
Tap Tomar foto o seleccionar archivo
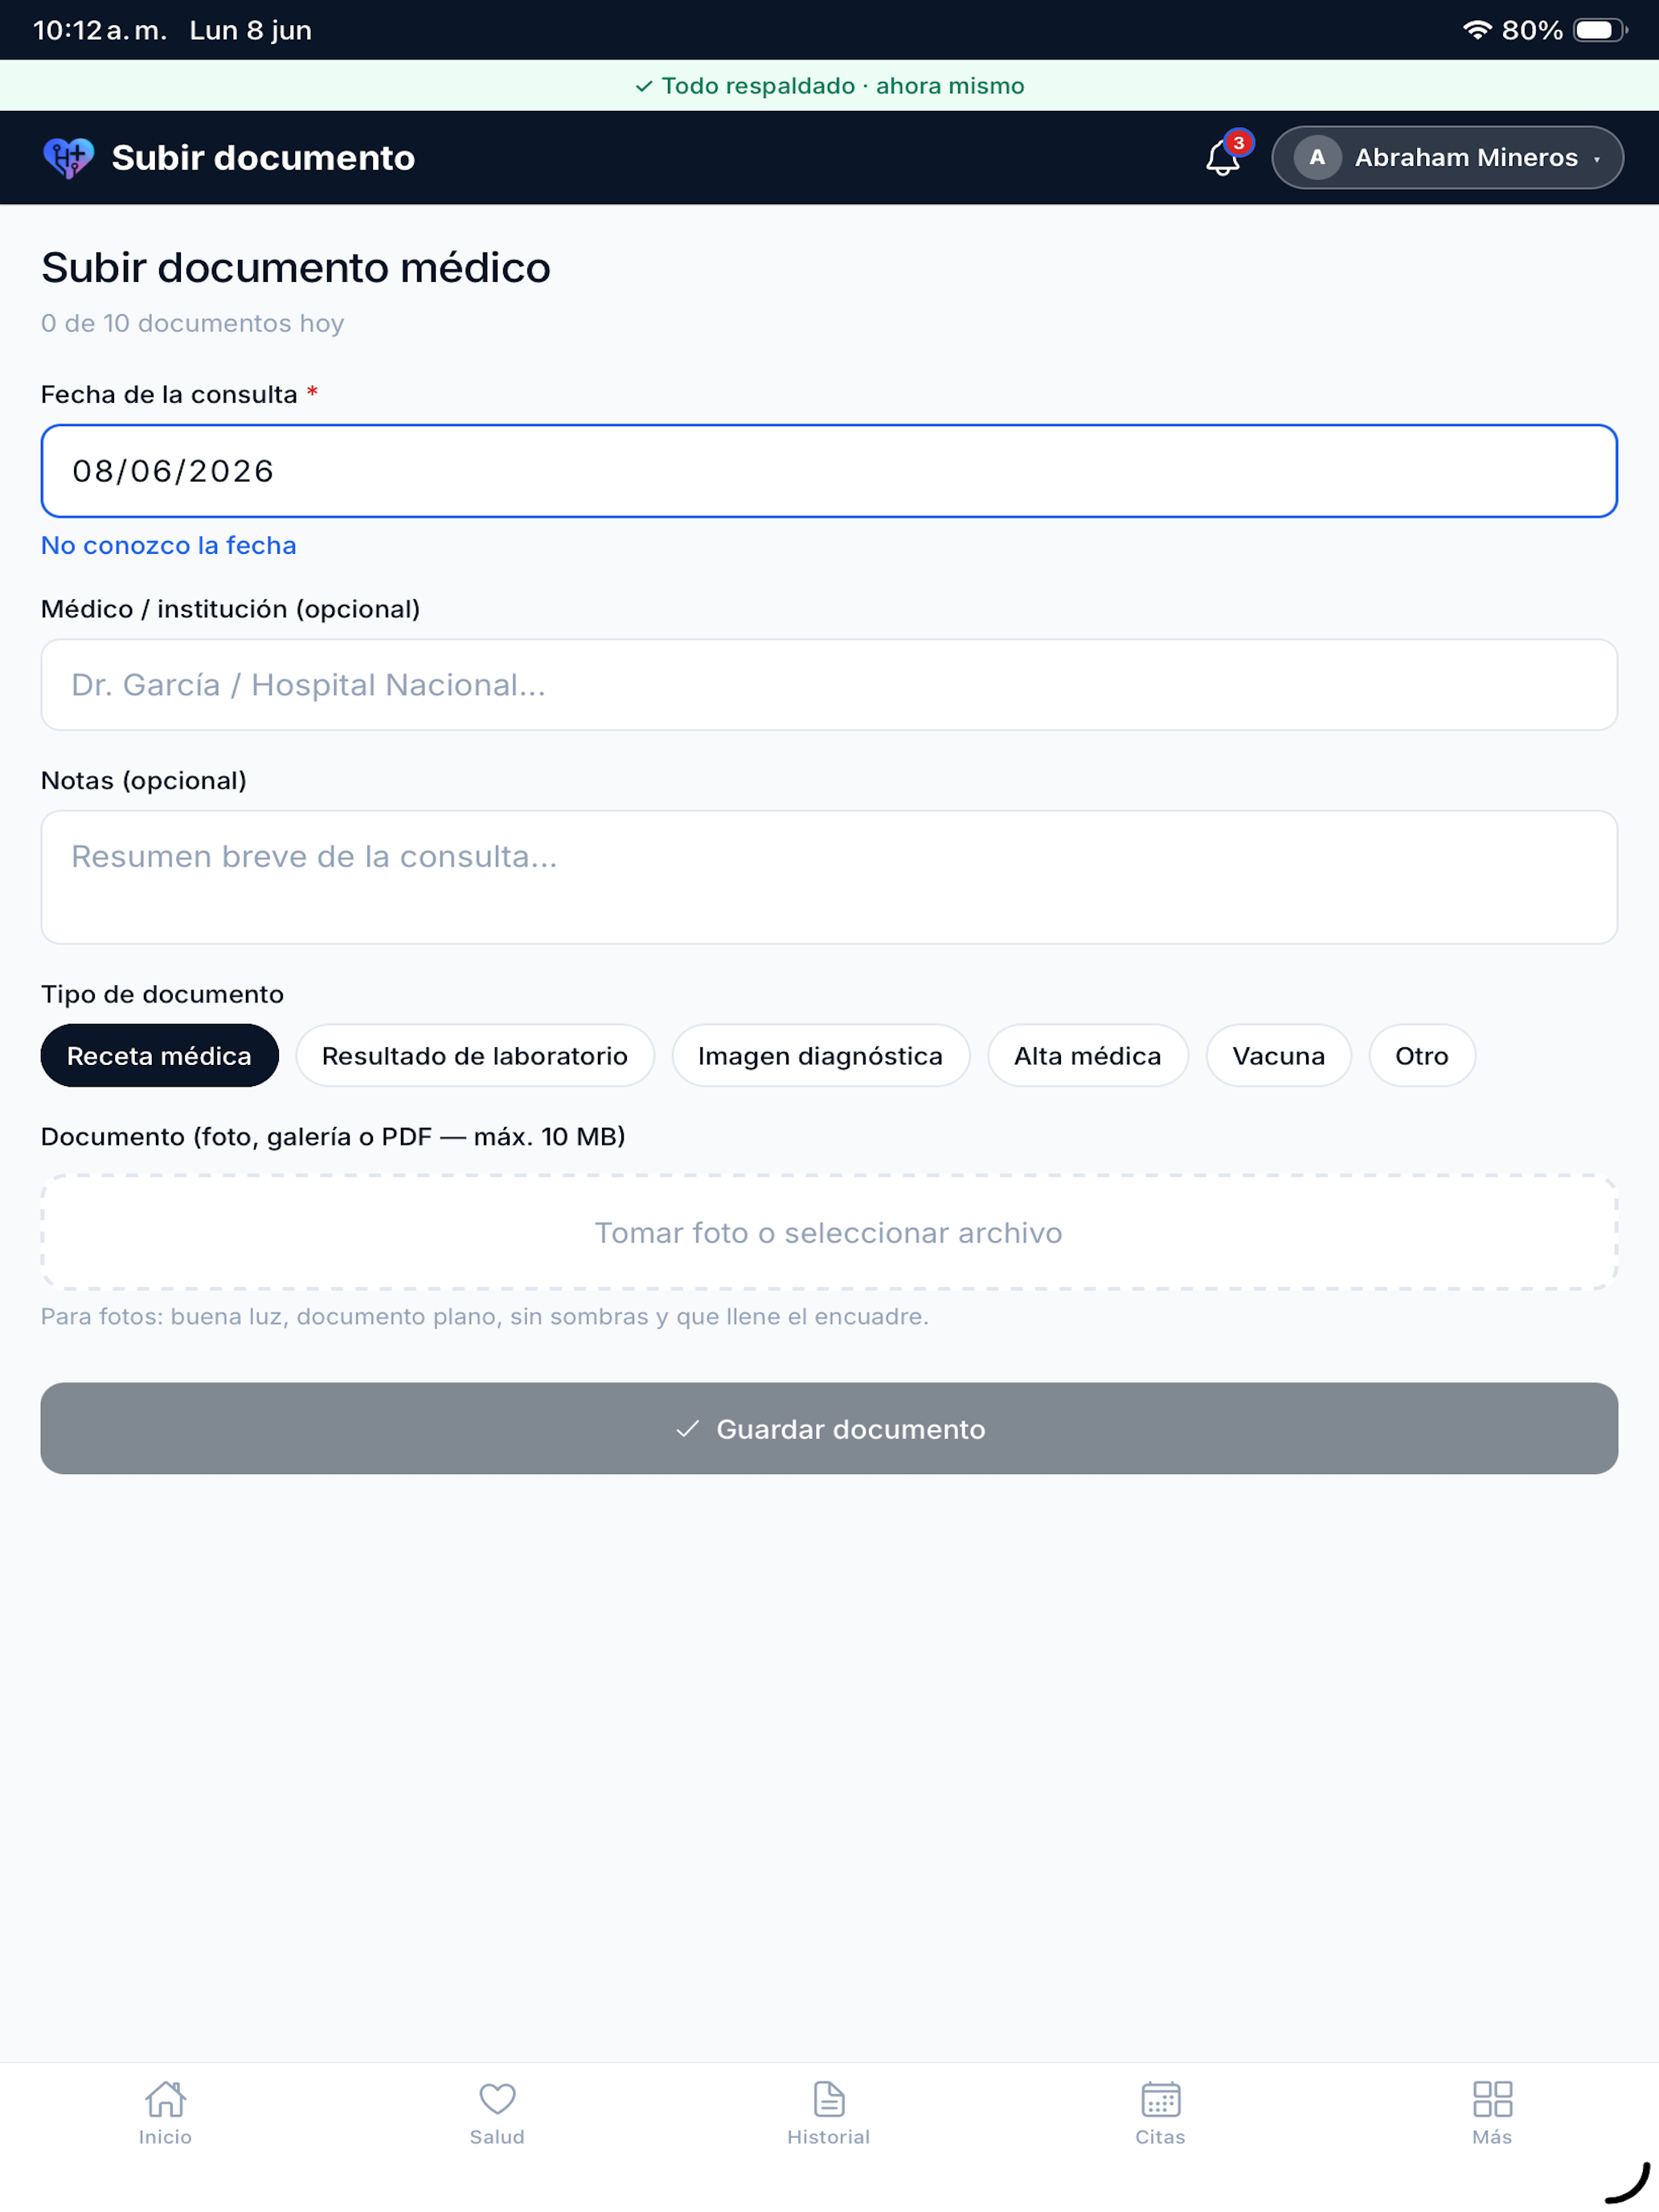pos(829,1232)
